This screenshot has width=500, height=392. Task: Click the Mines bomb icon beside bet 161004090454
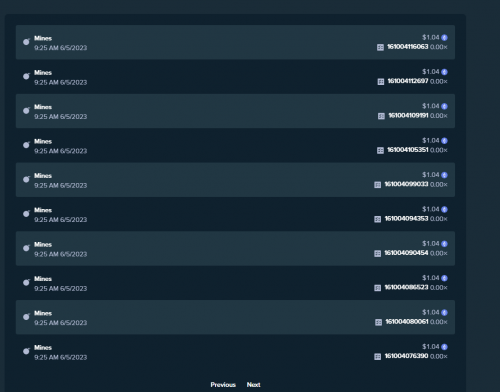[26, 248]
